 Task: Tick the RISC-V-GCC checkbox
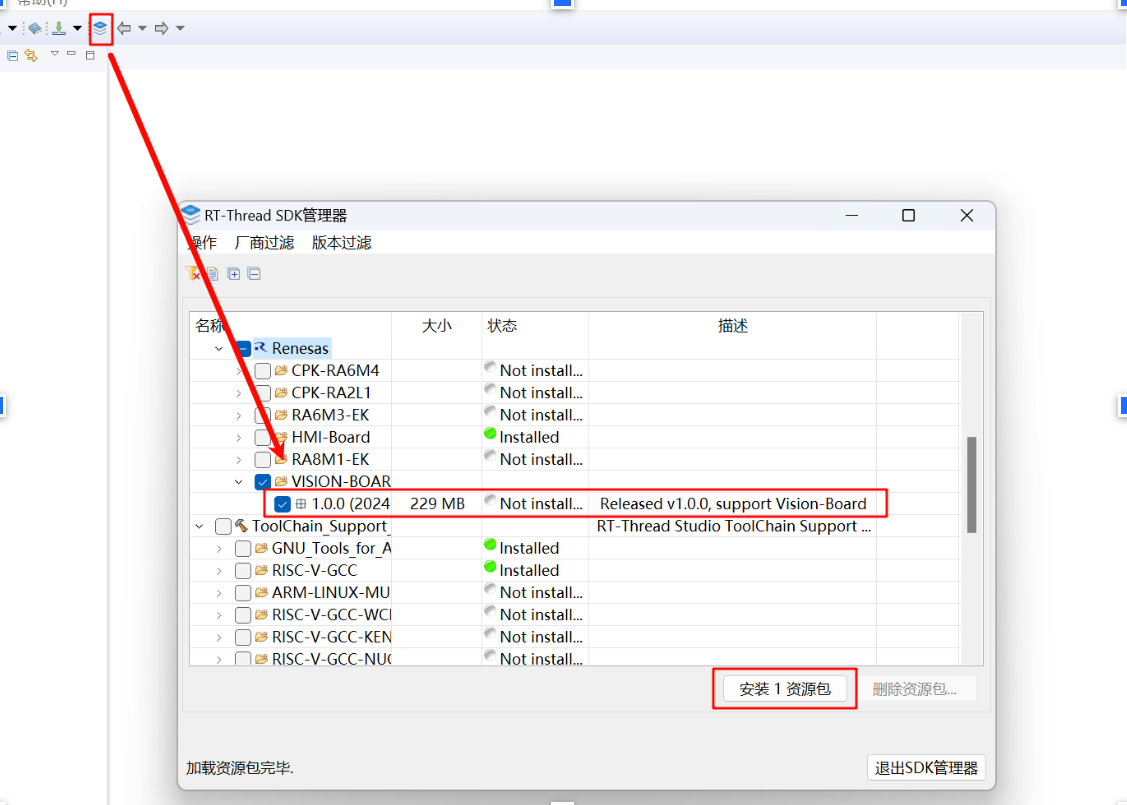tap(243, 571)
